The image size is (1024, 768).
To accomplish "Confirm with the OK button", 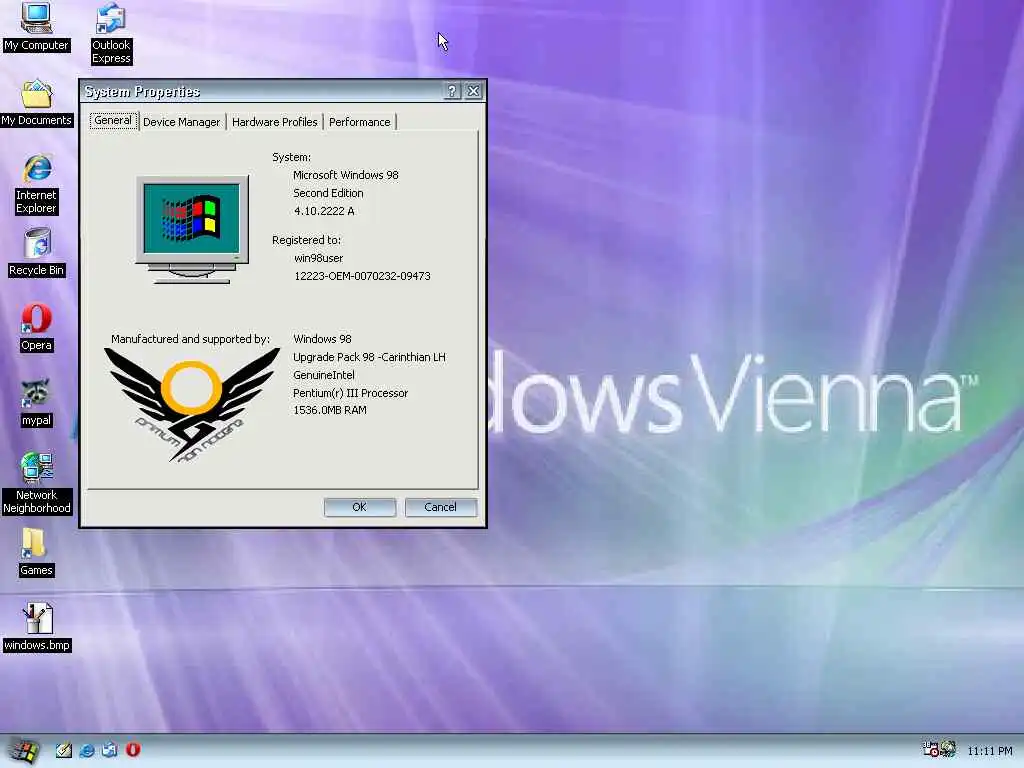I will (x=359, y=507).
